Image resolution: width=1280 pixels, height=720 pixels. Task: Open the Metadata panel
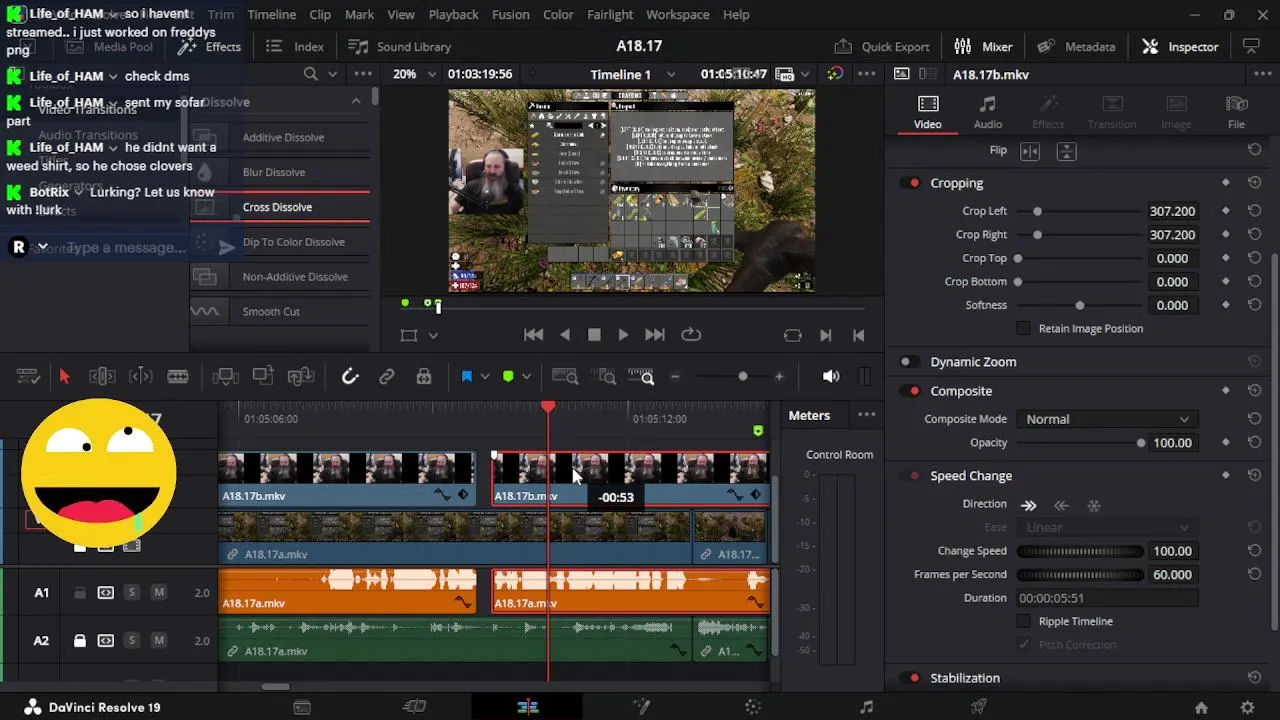[1076, 47]
